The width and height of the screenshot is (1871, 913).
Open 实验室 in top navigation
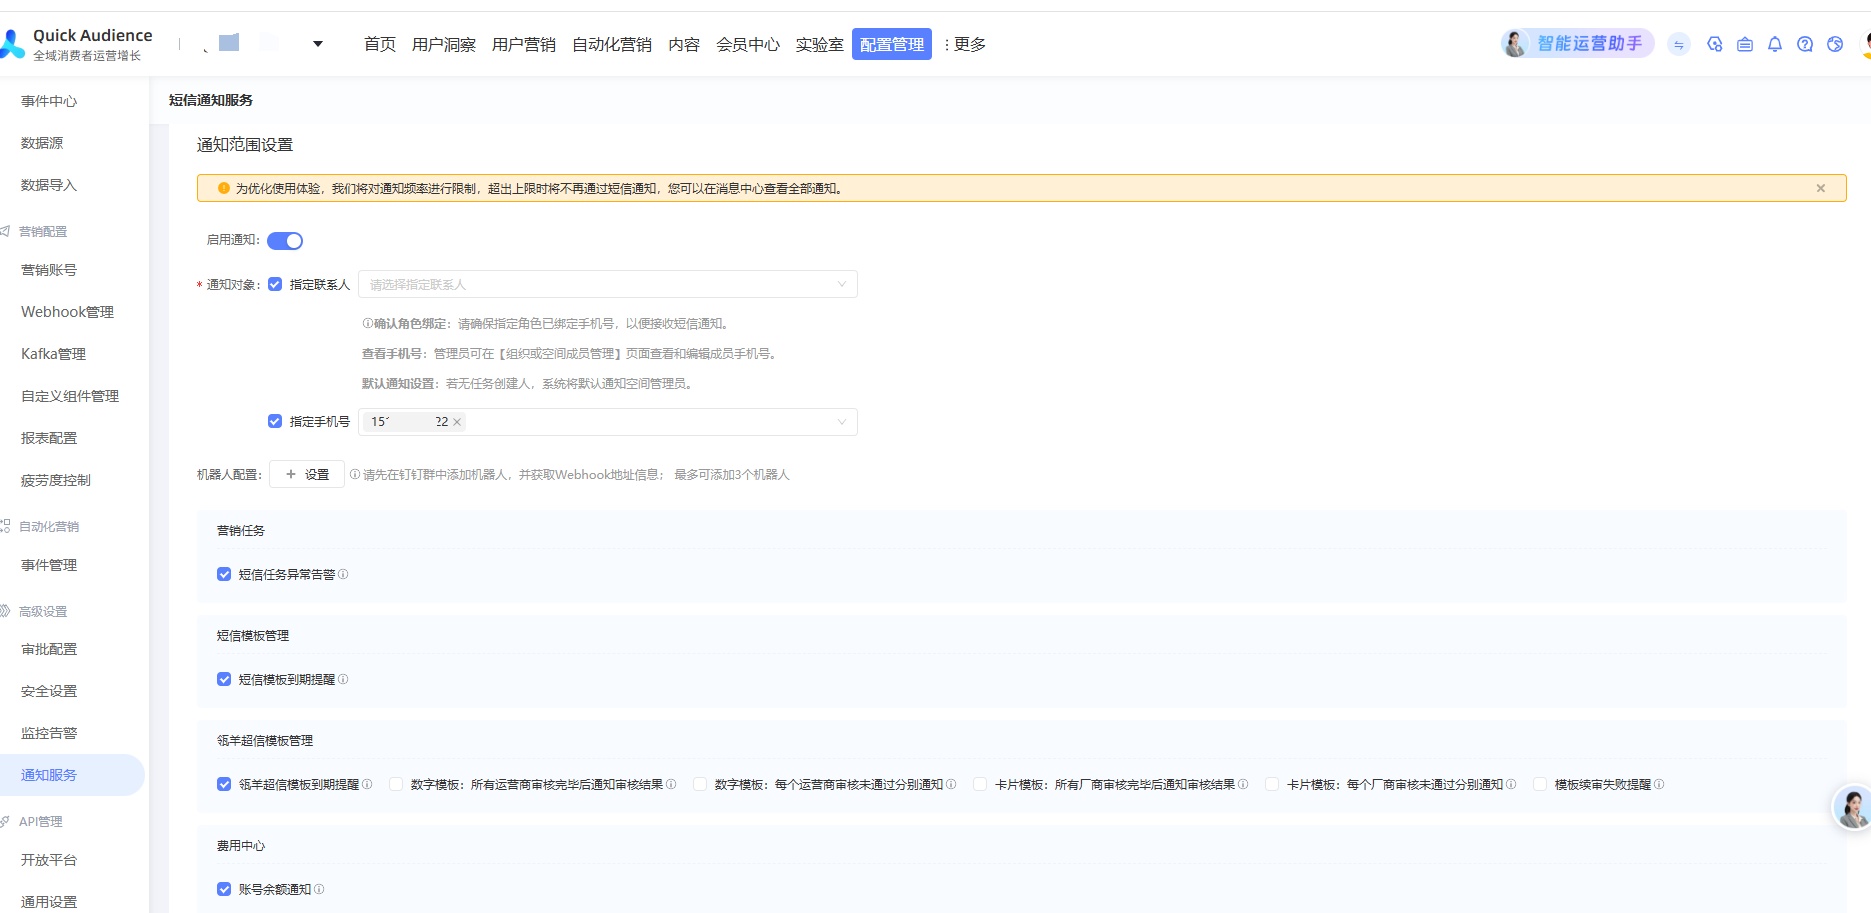coord(820,44)
